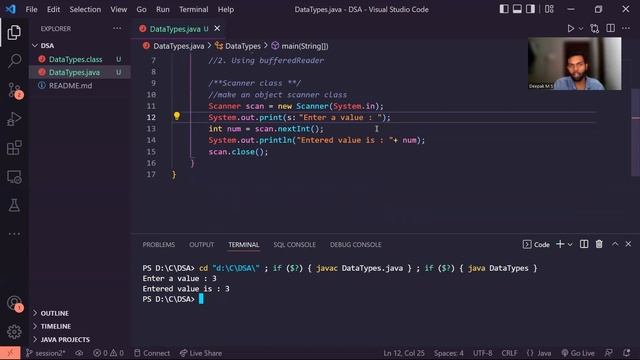This screenshot has height=360, width=640.
Task: Open the Search view in activity bar
Action: click(x=14, y=61)
